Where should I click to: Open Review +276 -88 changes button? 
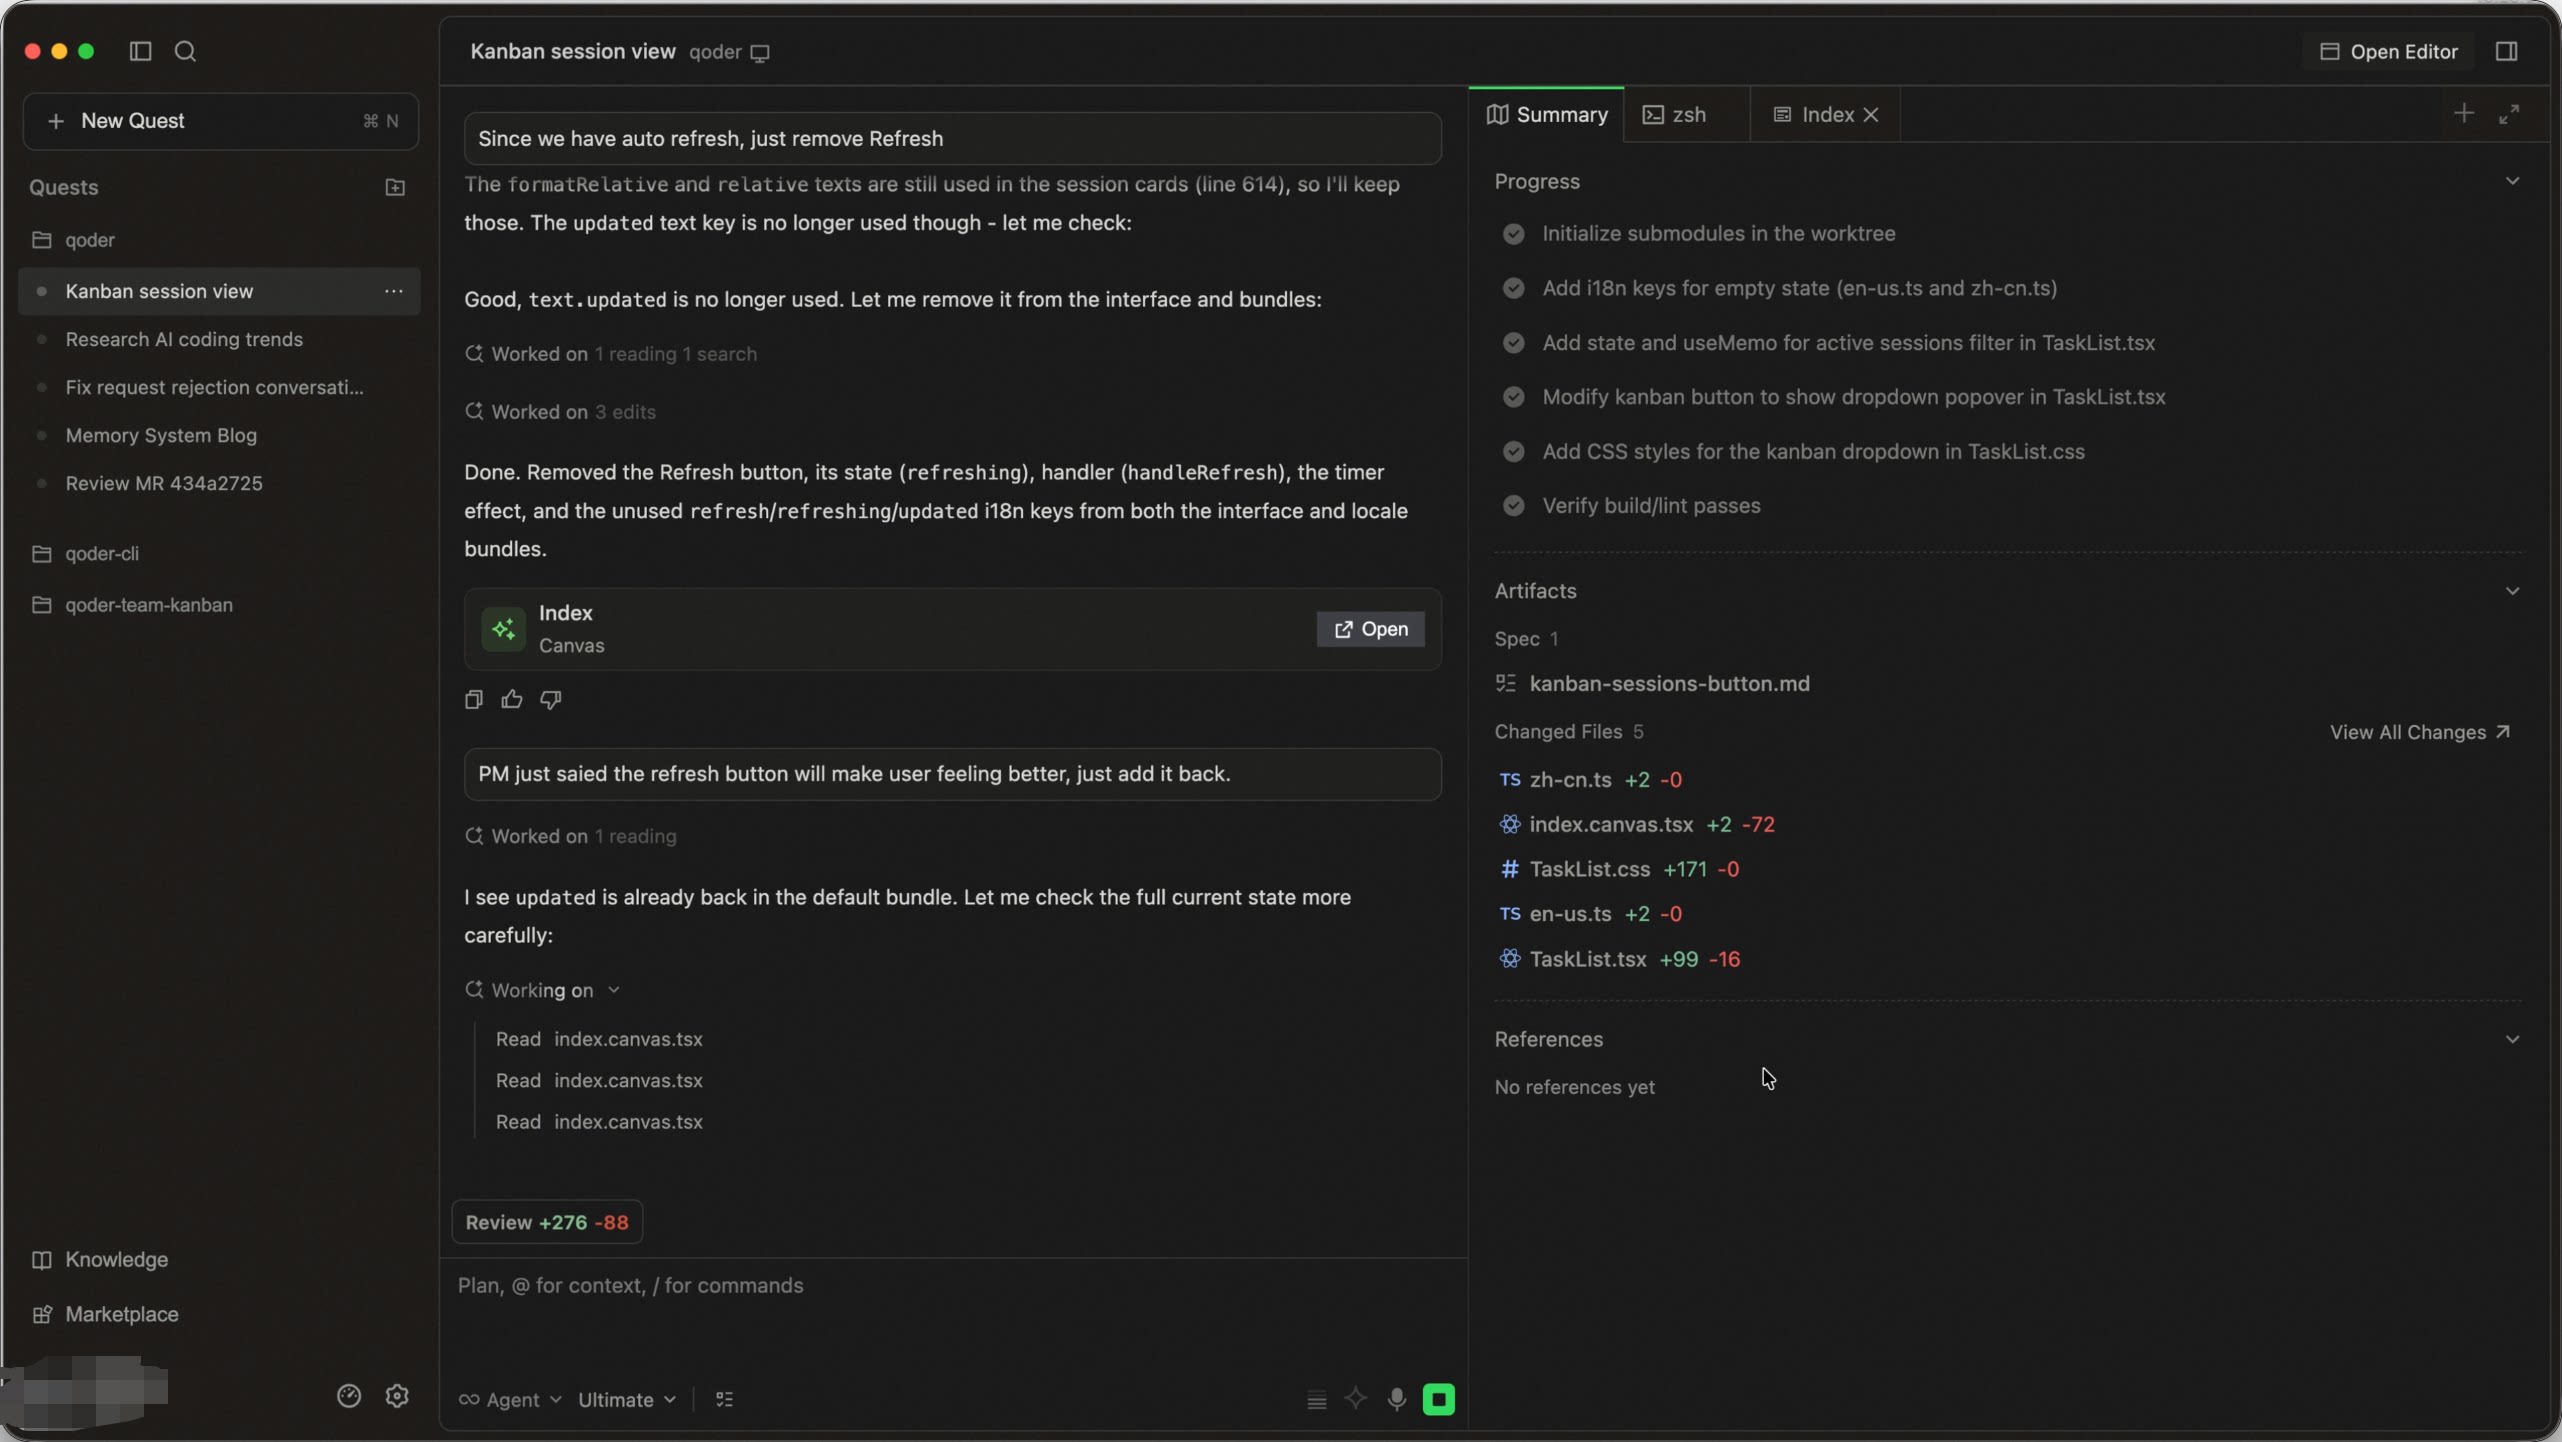[x=547, y=1222]
